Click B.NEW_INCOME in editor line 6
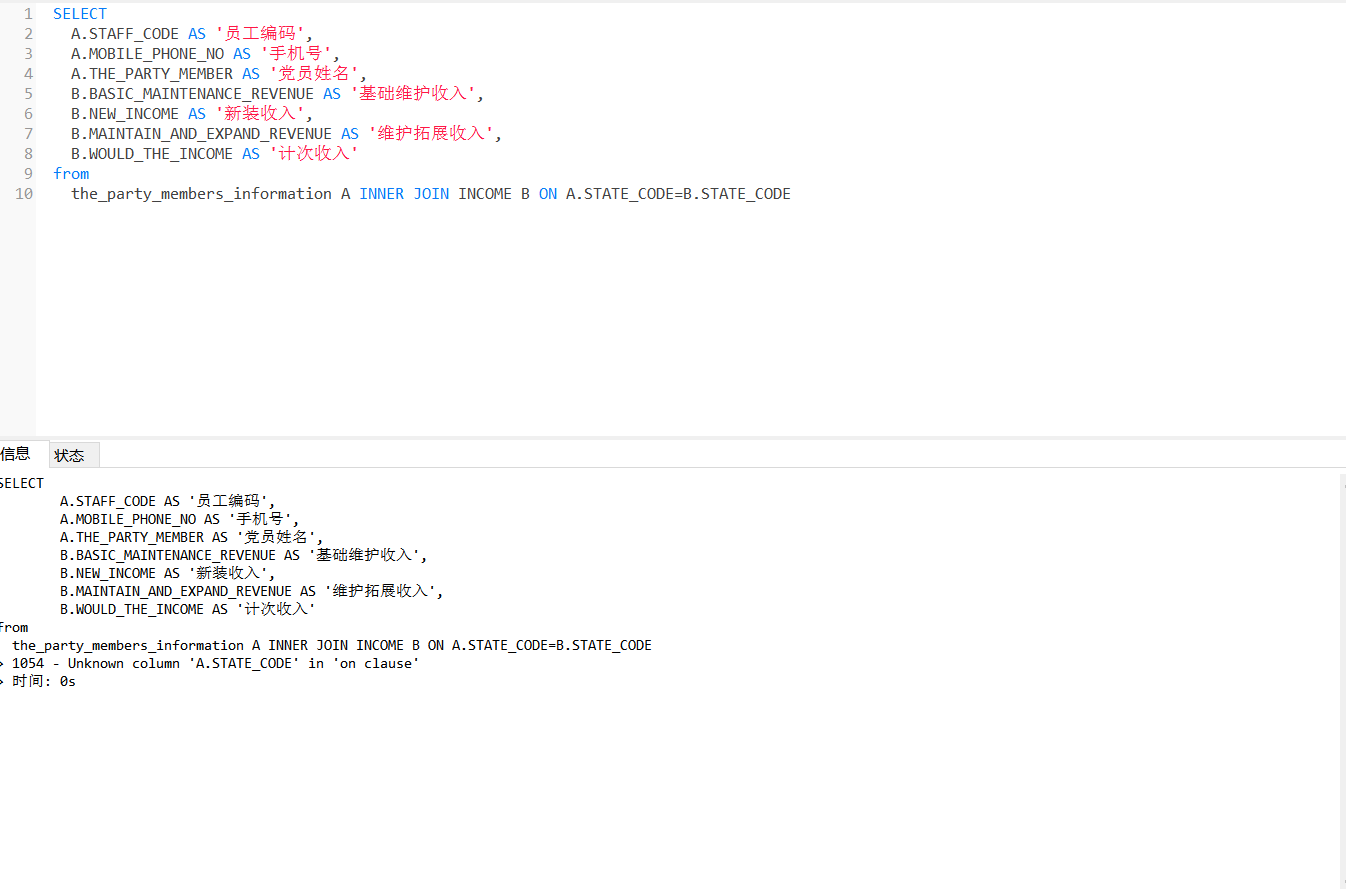 click(125, 114)
